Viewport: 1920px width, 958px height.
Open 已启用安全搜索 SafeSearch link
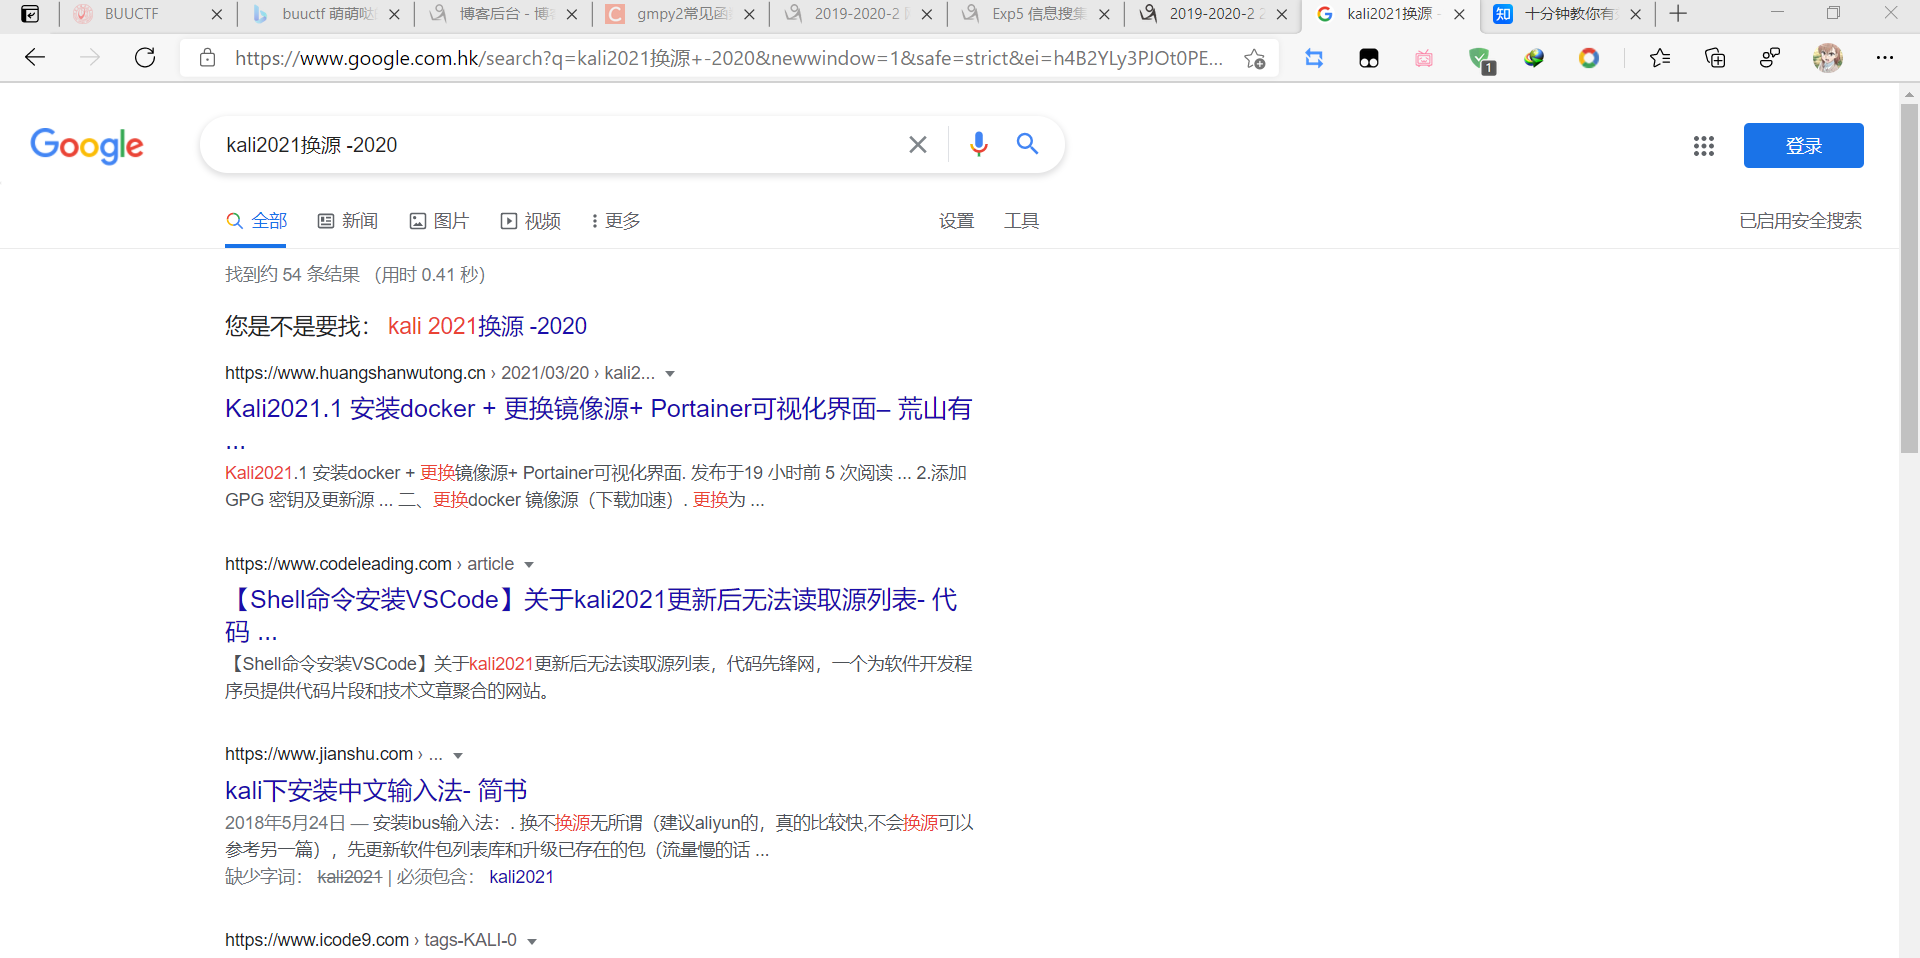pos(1801,221)
